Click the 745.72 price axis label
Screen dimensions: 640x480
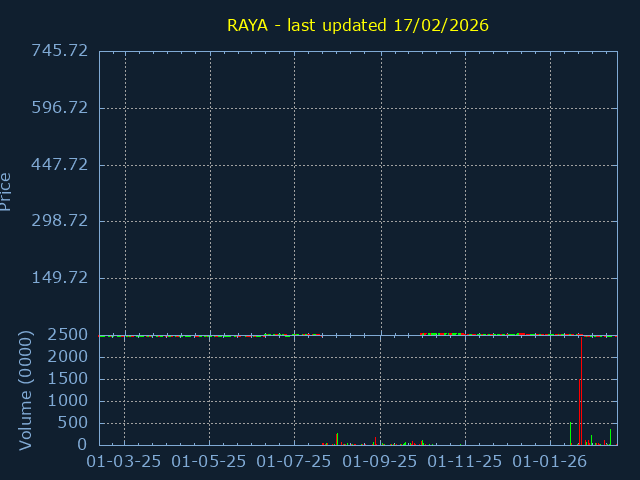coord(60,51)
